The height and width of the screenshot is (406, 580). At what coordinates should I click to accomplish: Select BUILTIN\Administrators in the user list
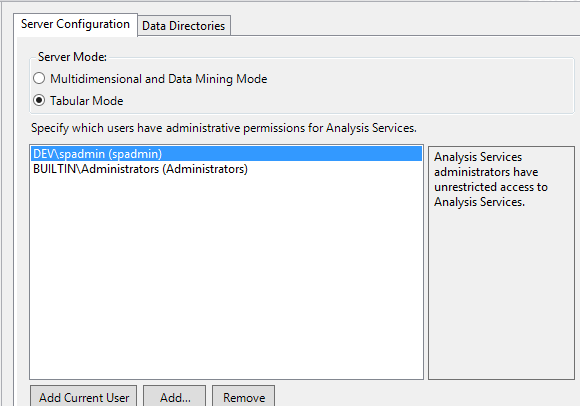[x=226, y=169]
